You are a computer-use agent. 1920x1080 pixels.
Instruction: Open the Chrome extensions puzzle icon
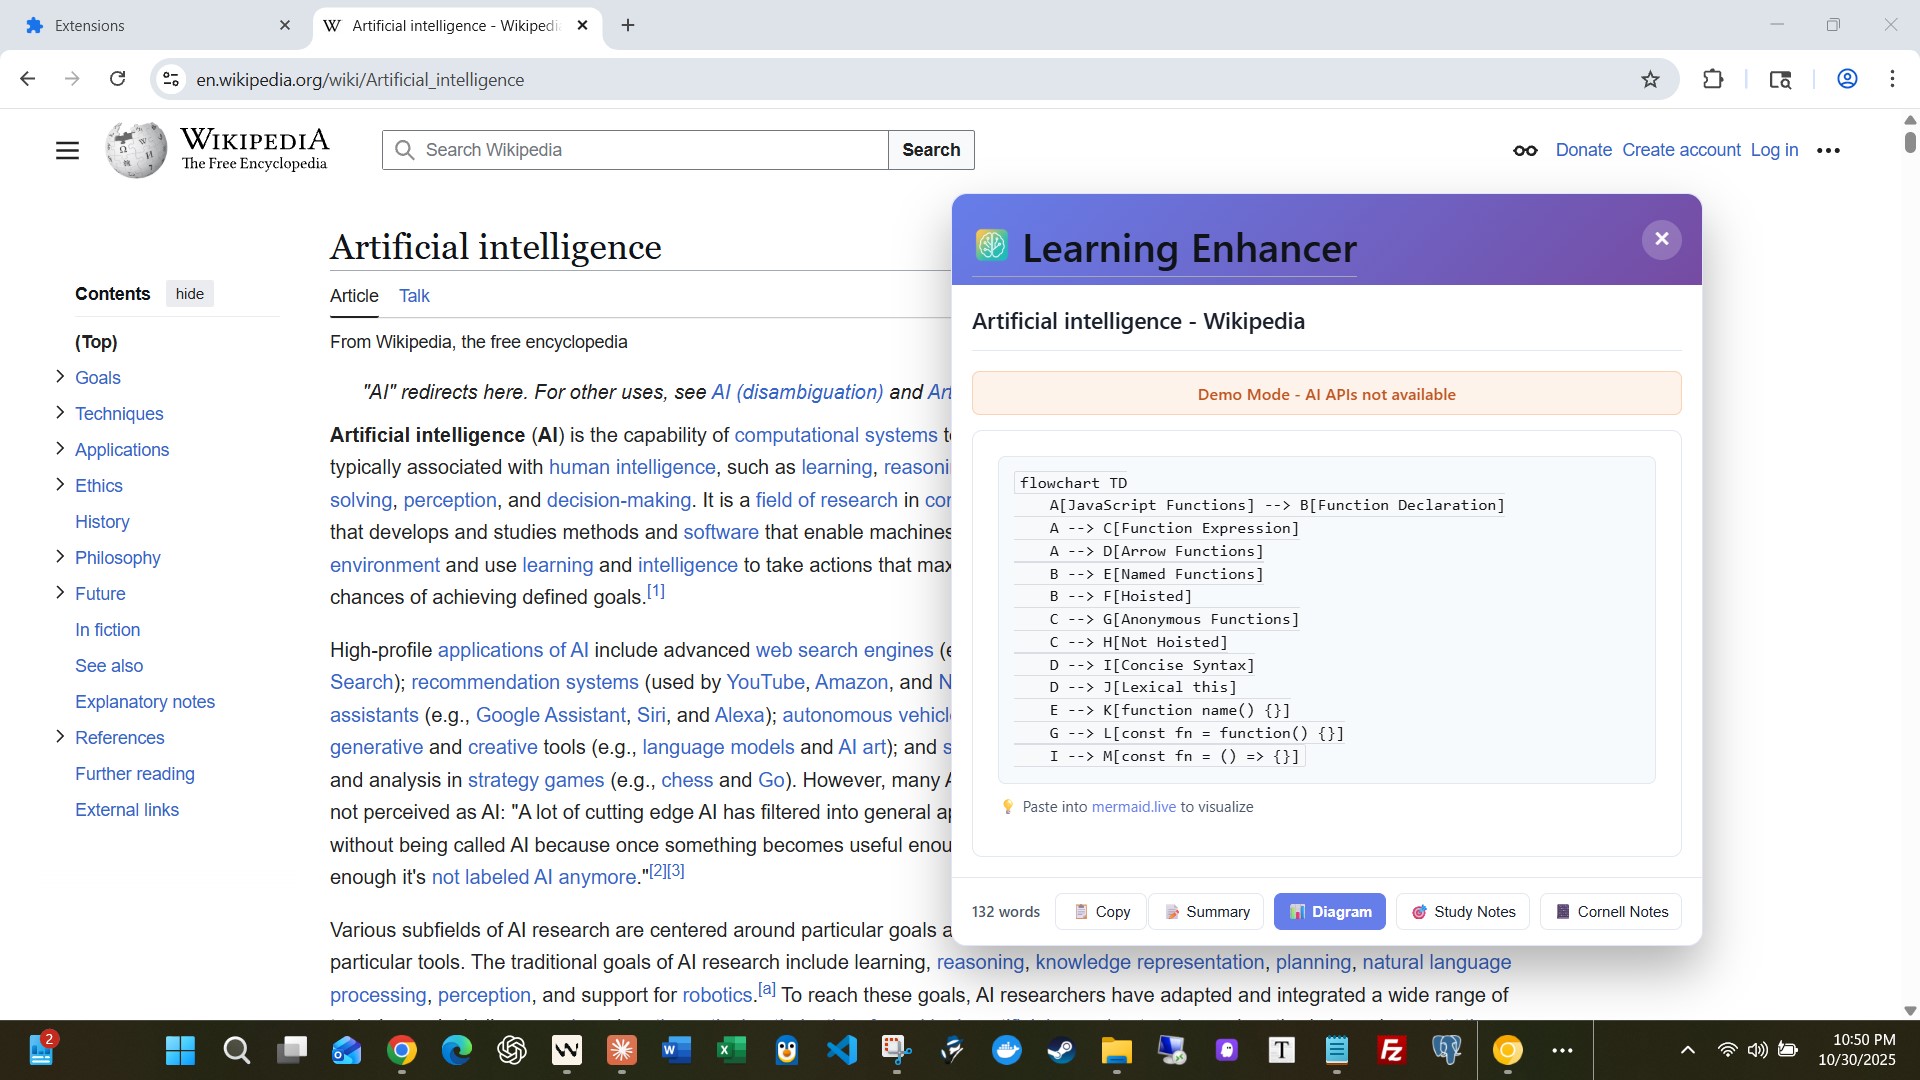tap(1713, 79)
